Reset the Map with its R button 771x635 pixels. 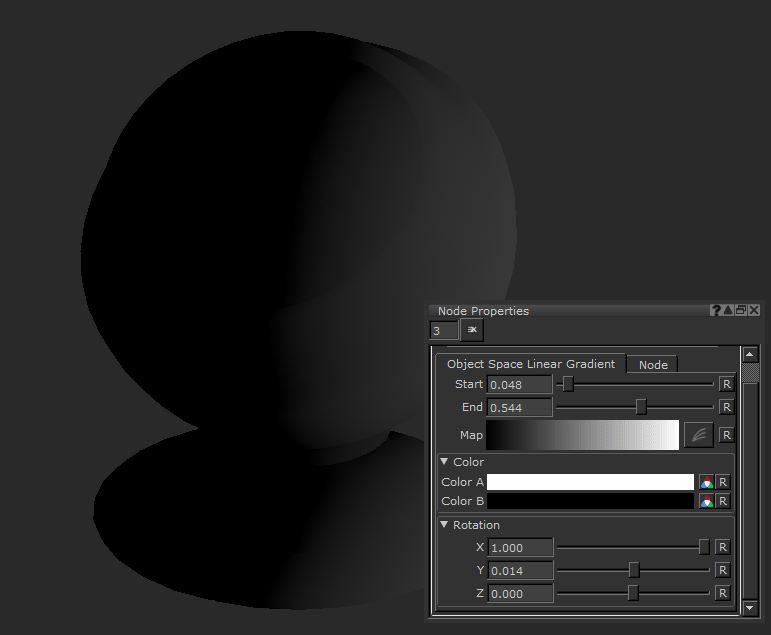coord(726,435)
